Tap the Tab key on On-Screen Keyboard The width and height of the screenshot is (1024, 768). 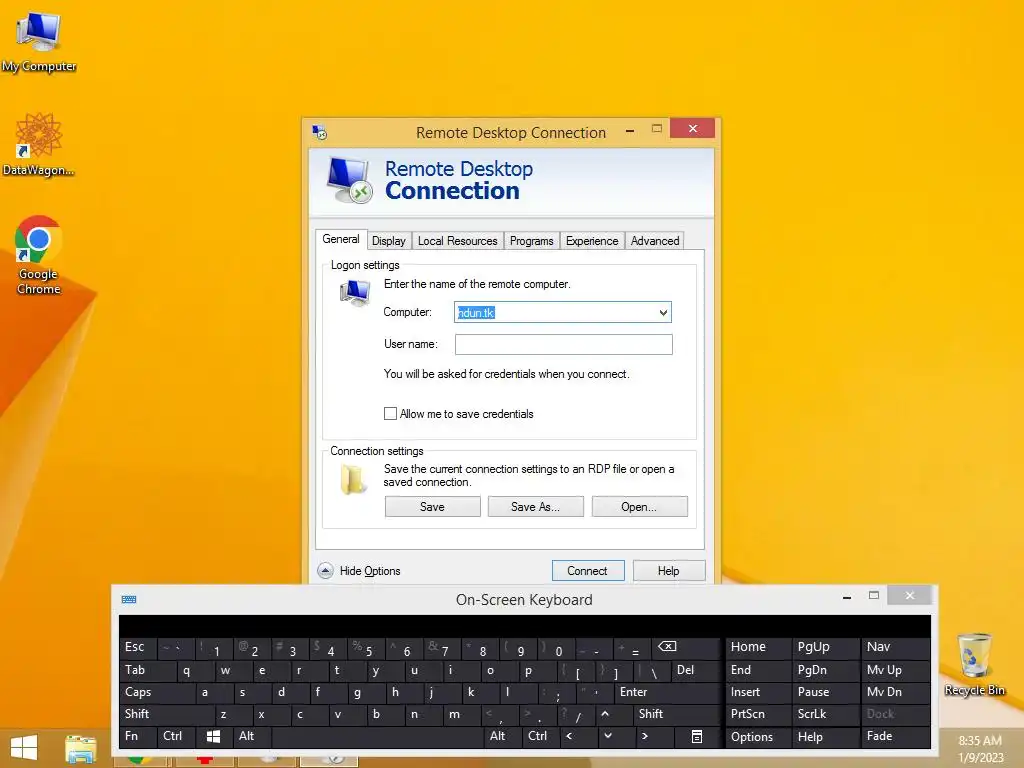coord(148,671)
